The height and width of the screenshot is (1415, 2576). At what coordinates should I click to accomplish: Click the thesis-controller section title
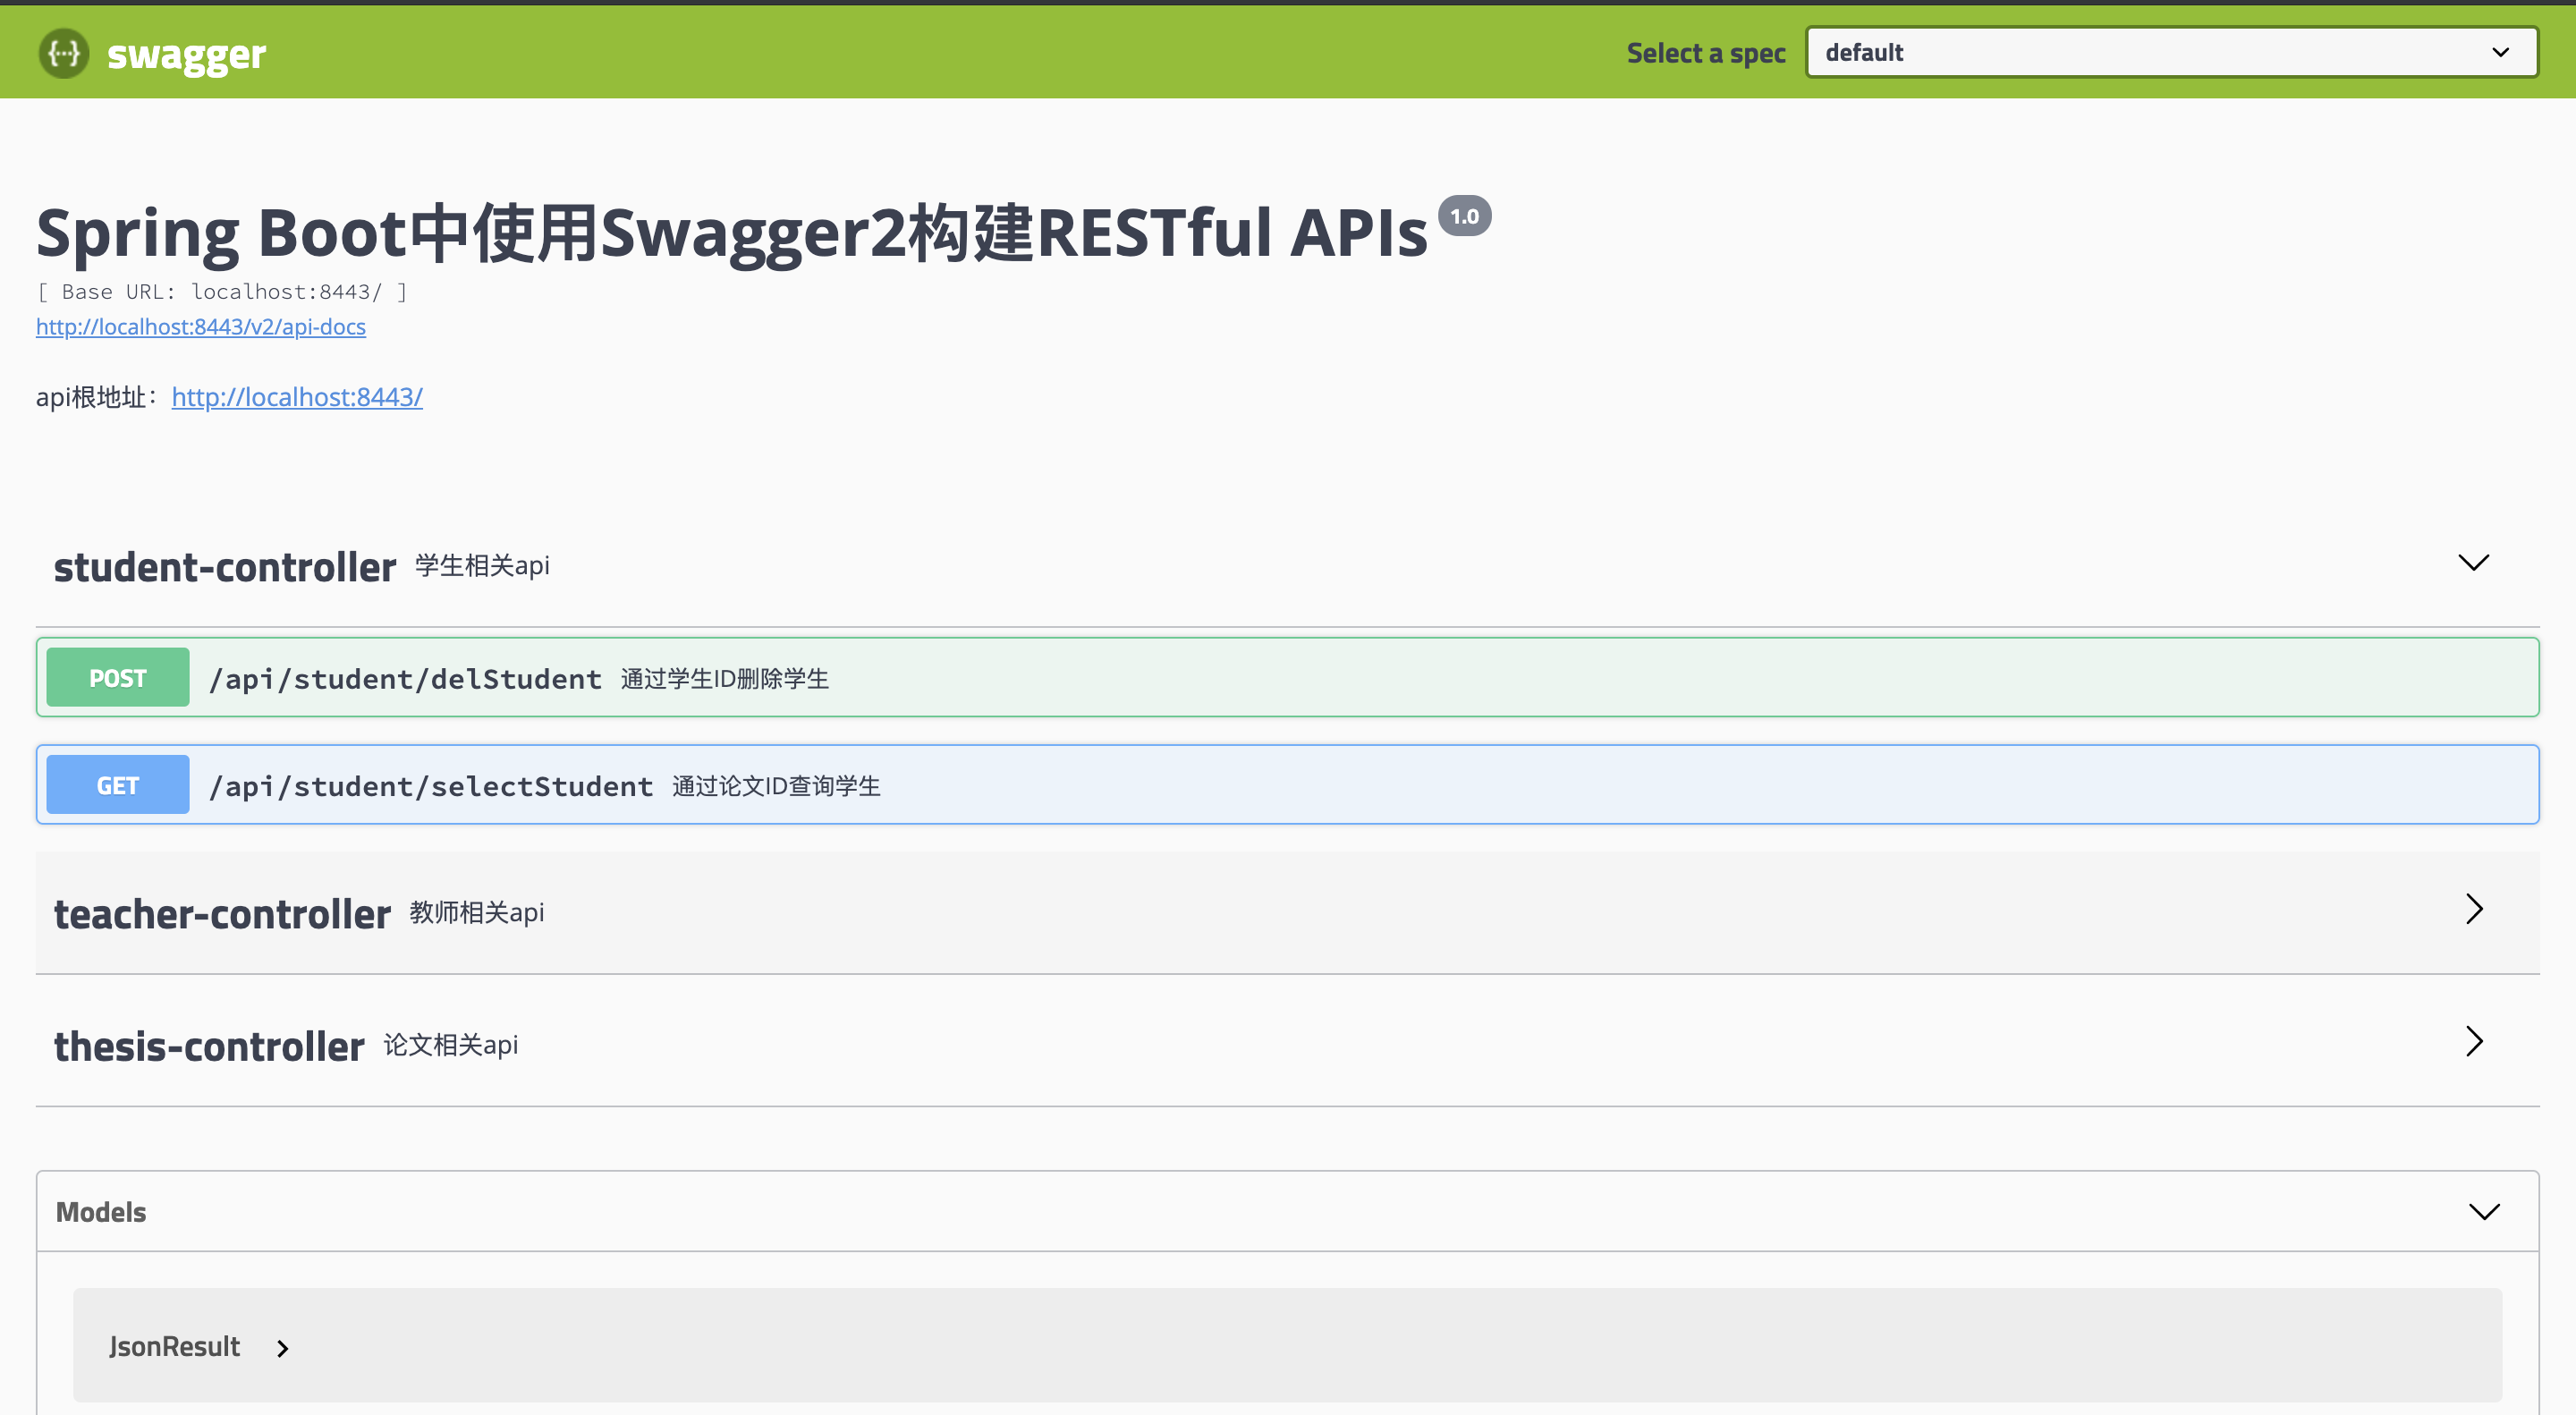[208, 1047]
